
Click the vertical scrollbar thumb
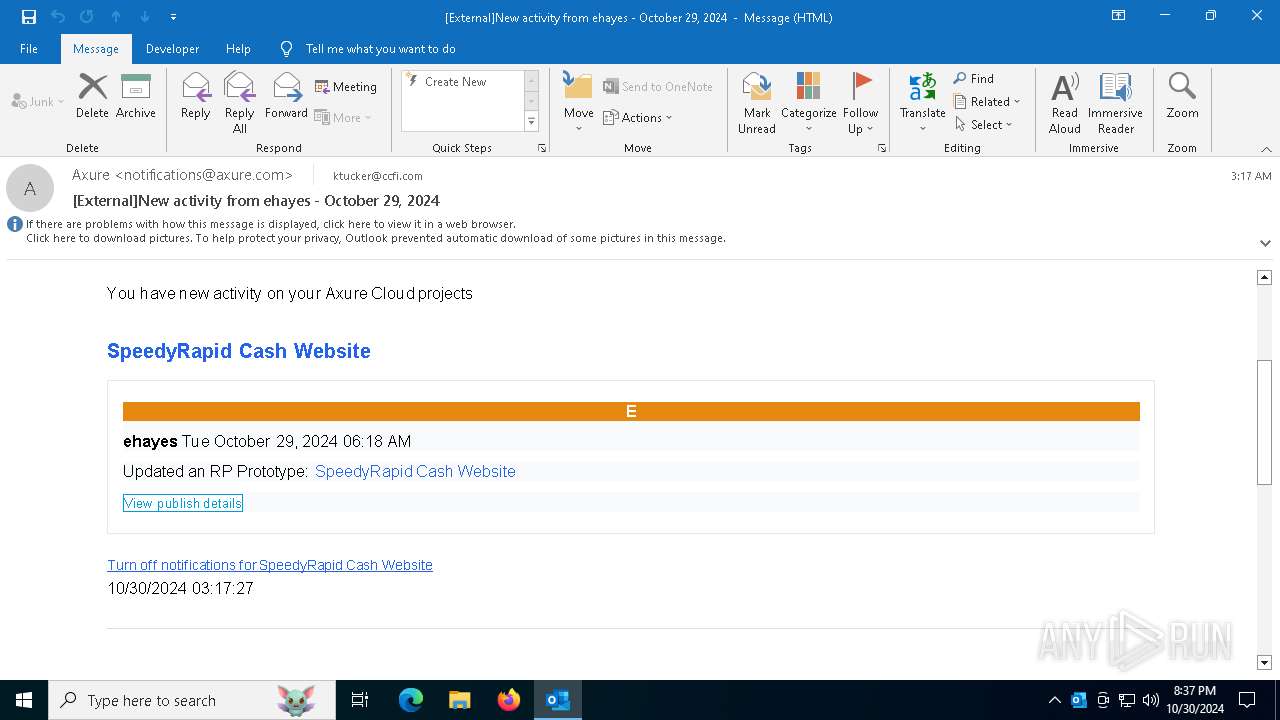(1264, 422)
